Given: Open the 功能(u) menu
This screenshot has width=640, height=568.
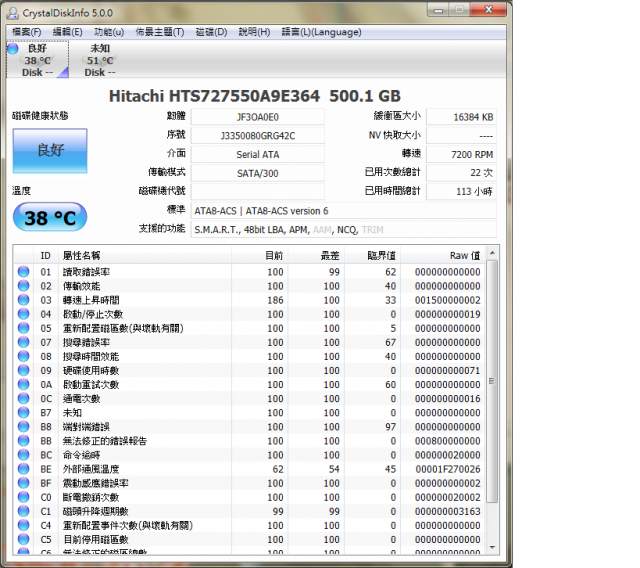Looking at the screenshot, I should click(110, 32).
